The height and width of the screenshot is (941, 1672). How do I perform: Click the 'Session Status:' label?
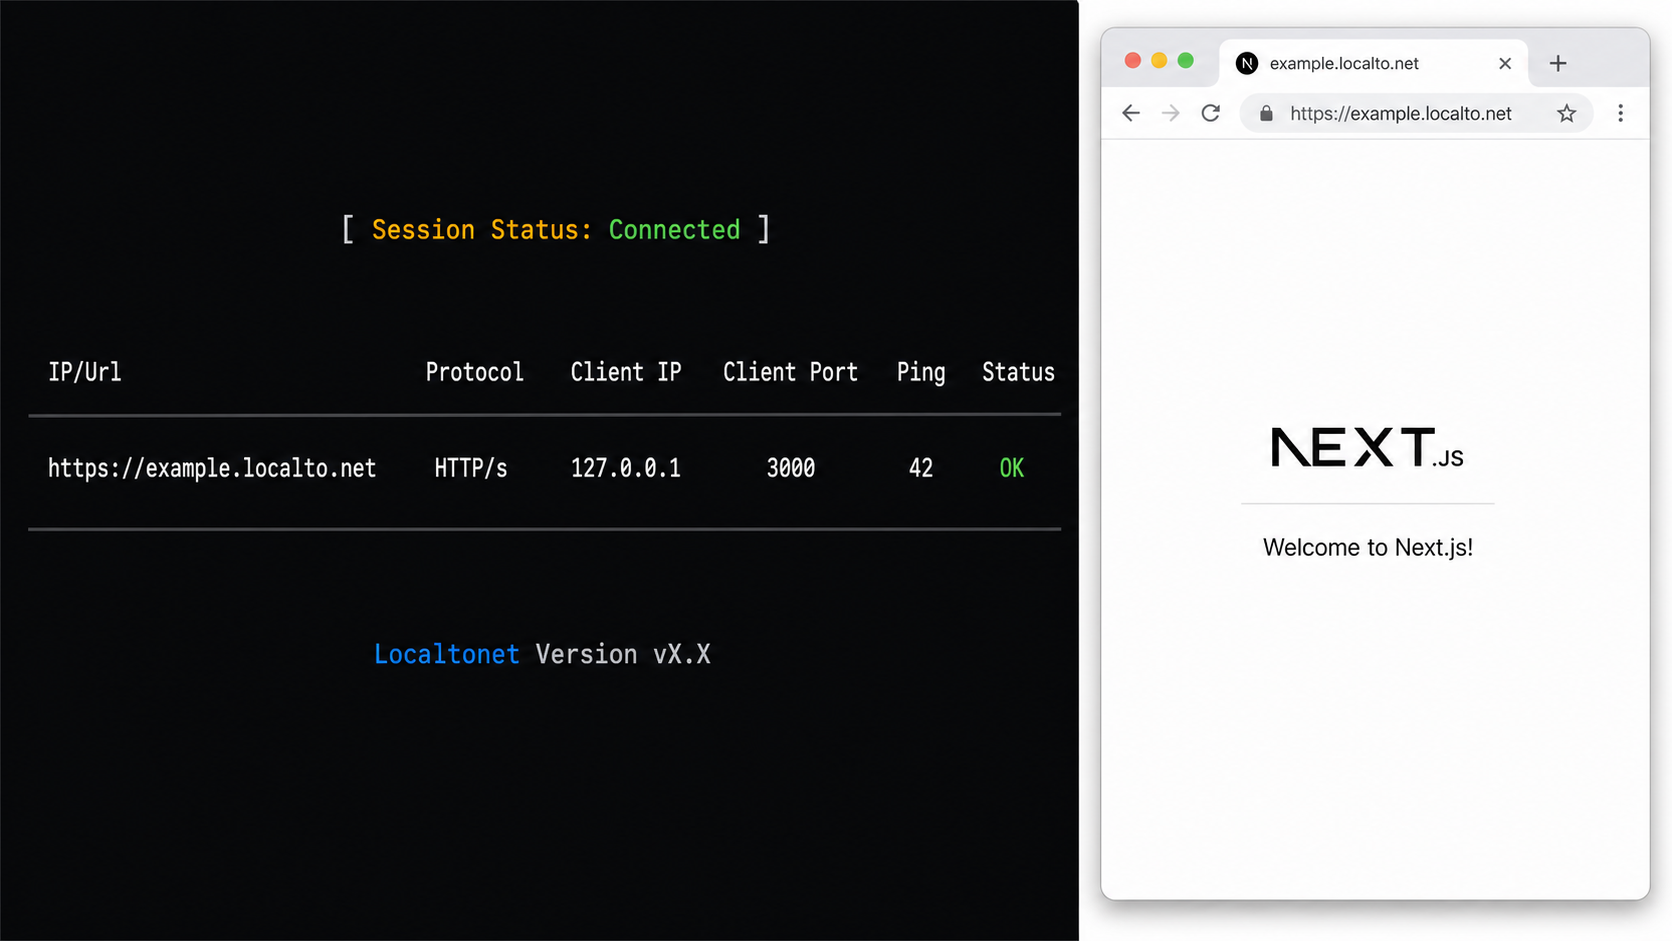pos(482,230)
